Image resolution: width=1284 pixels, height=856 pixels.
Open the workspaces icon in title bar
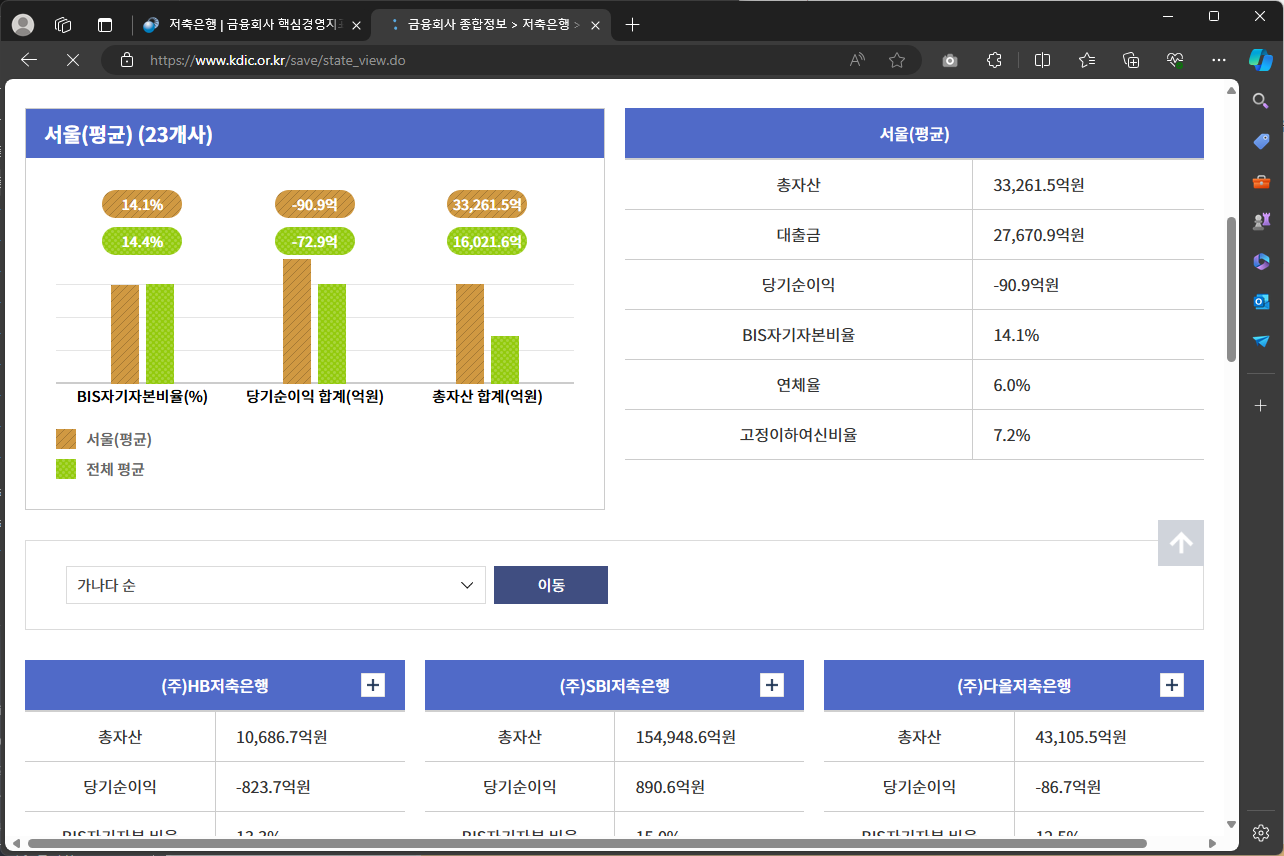[x=63, y=25]
